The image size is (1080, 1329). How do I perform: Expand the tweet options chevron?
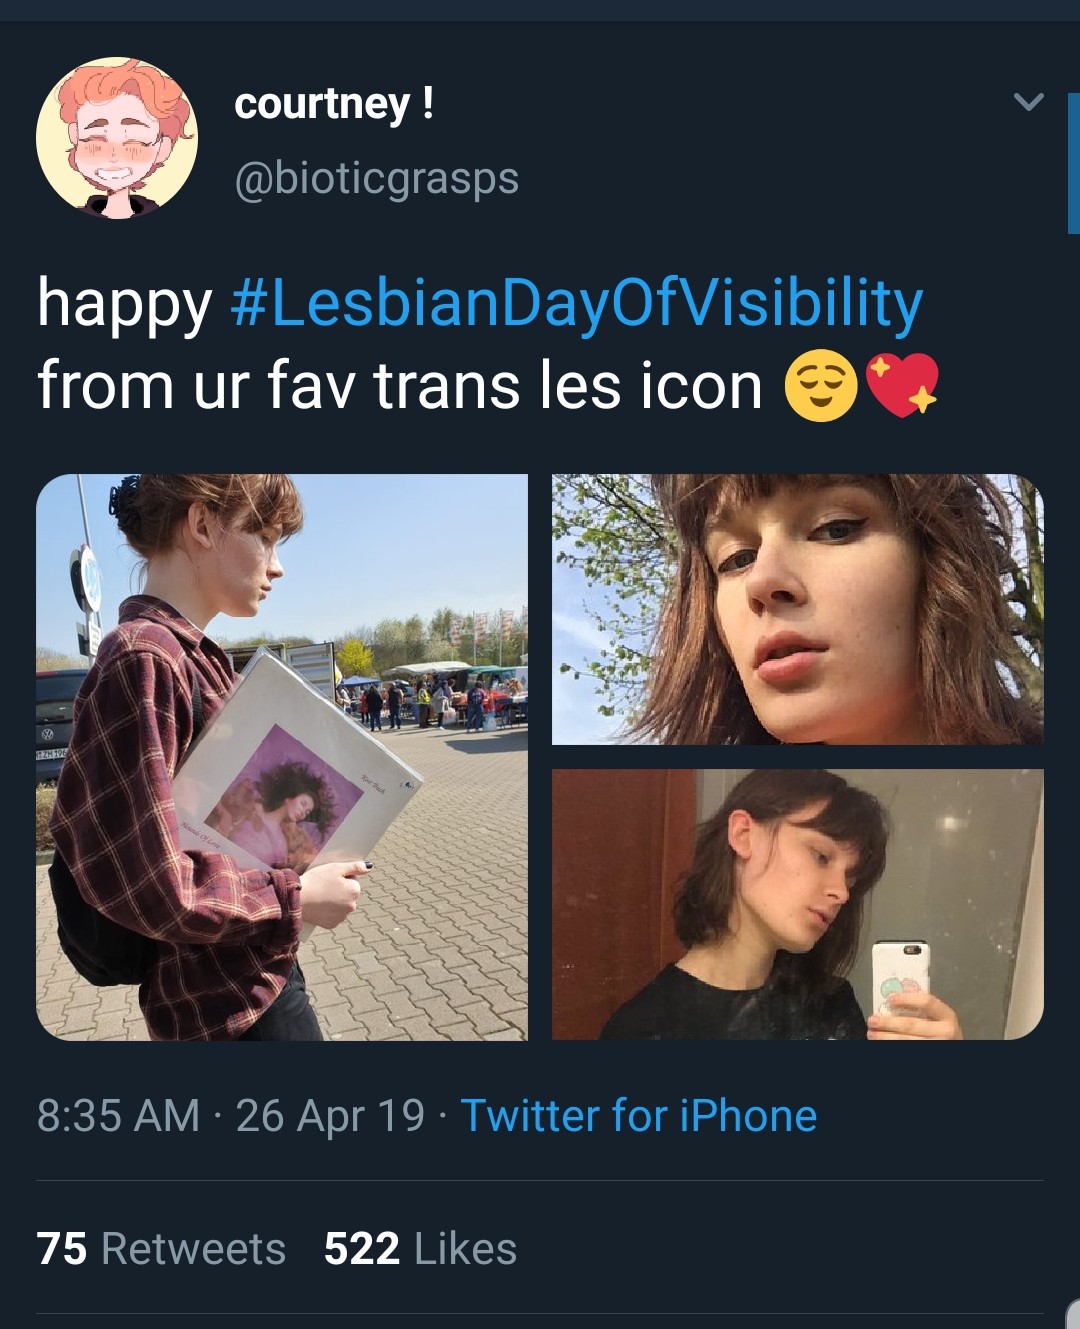point(1028,102)
